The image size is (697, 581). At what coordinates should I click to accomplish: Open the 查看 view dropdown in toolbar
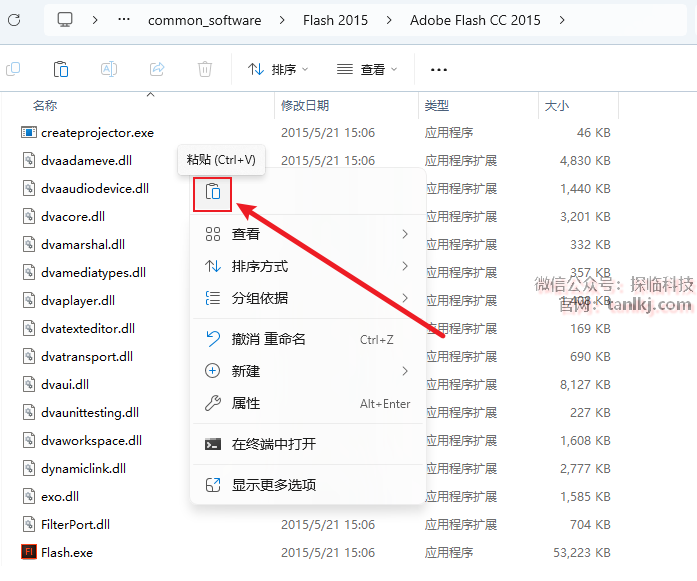pos(367,69)
